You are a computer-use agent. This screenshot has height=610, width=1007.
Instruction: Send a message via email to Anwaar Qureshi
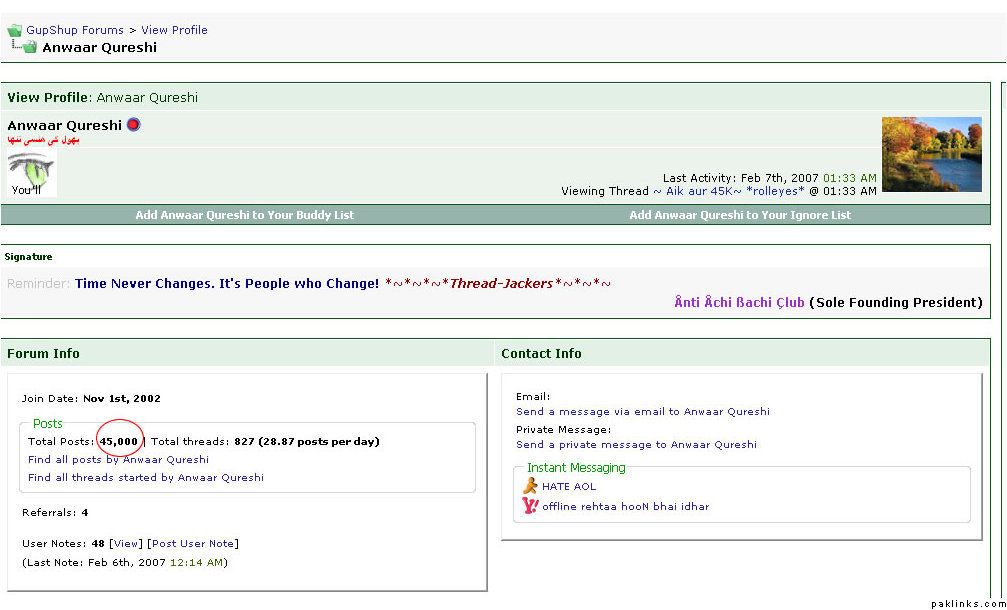pos(643,412)
